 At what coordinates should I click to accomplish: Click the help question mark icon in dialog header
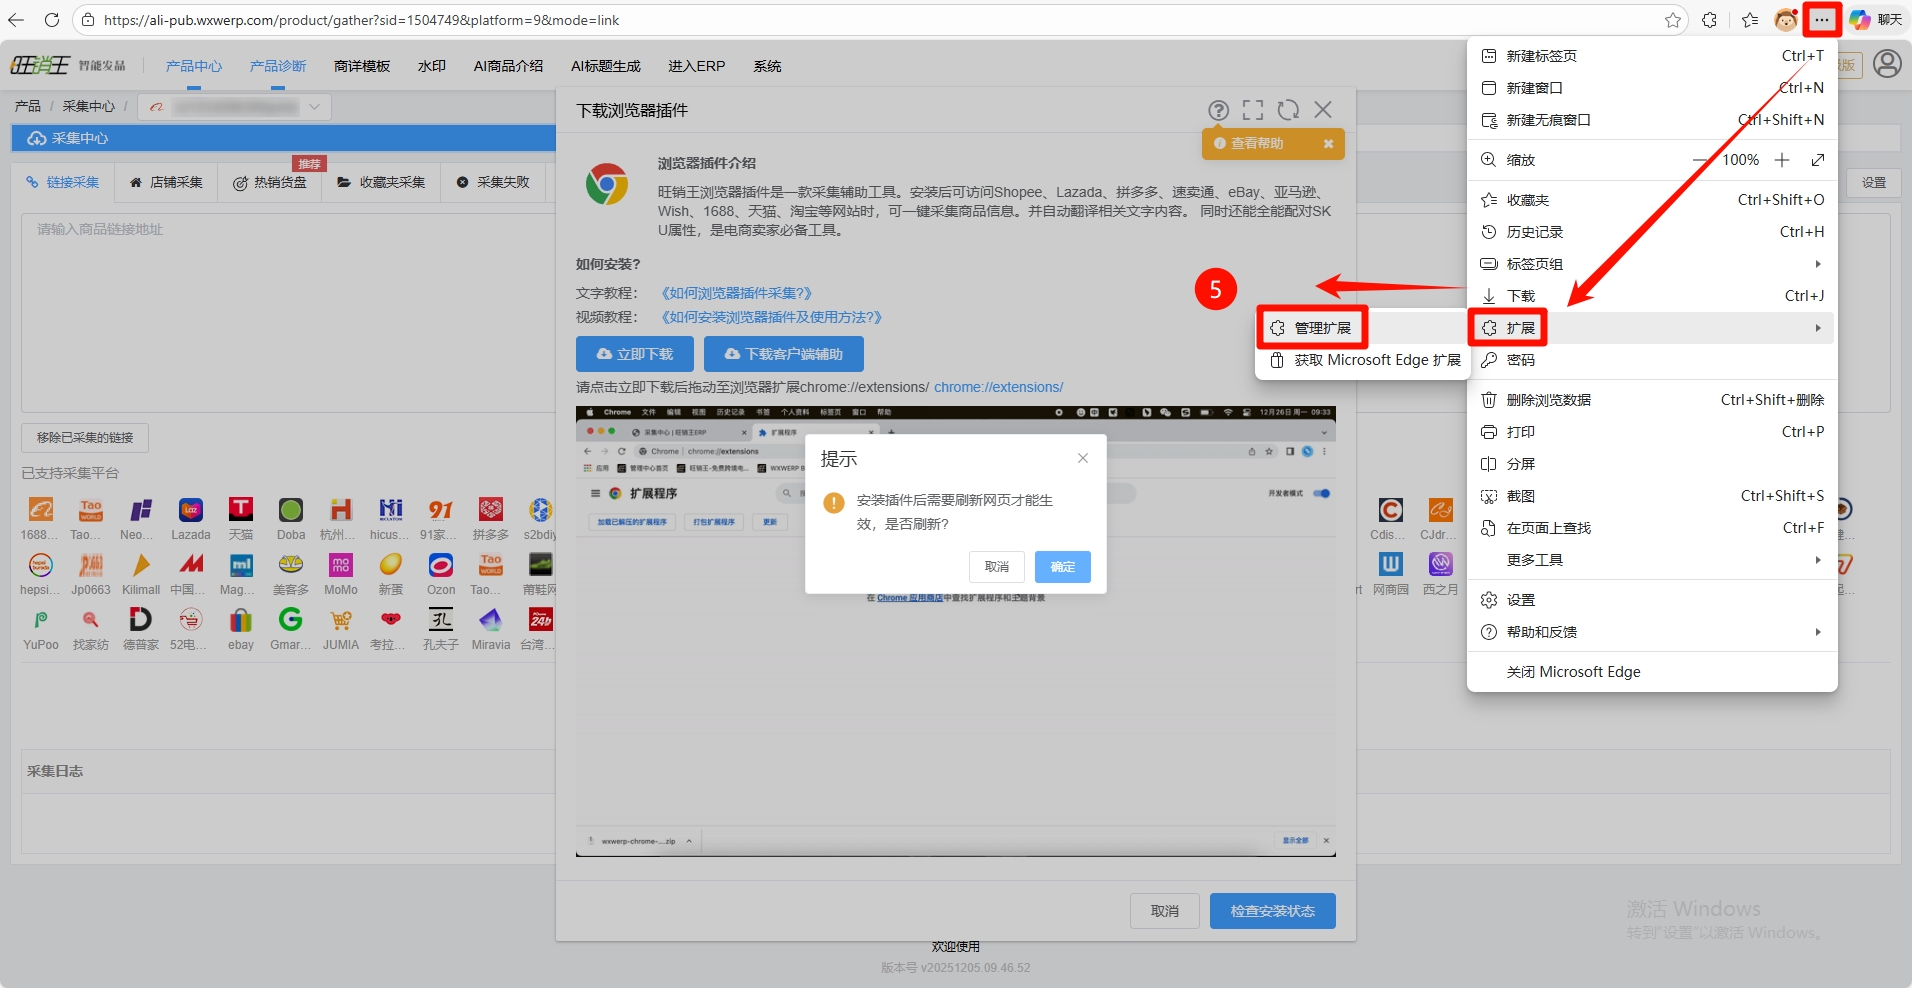1218,110
